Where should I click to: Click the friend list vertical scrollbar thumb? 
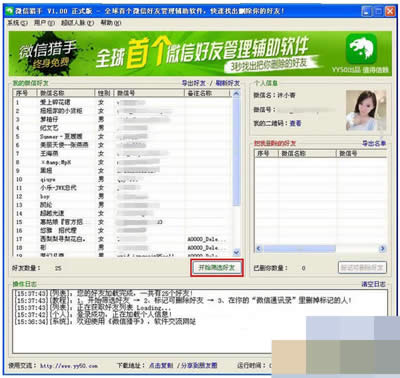click(236, 152)
